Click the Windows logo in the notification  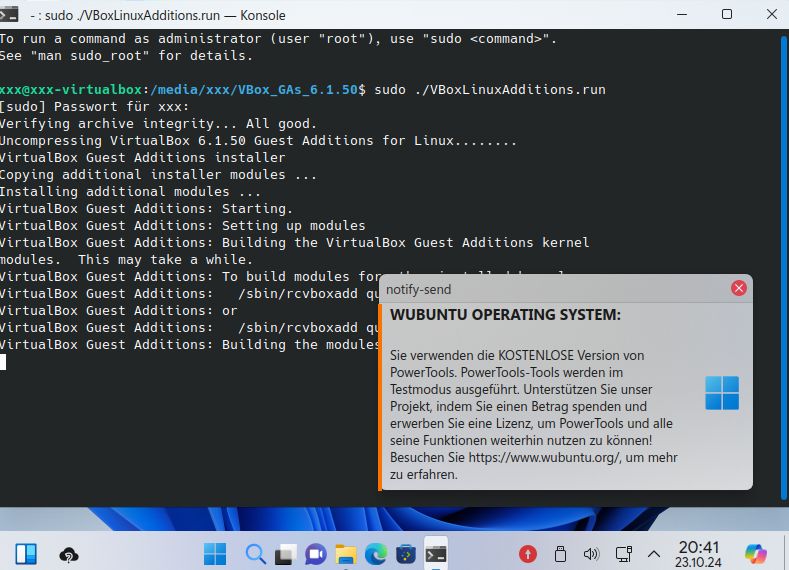[x=722, y=393]
